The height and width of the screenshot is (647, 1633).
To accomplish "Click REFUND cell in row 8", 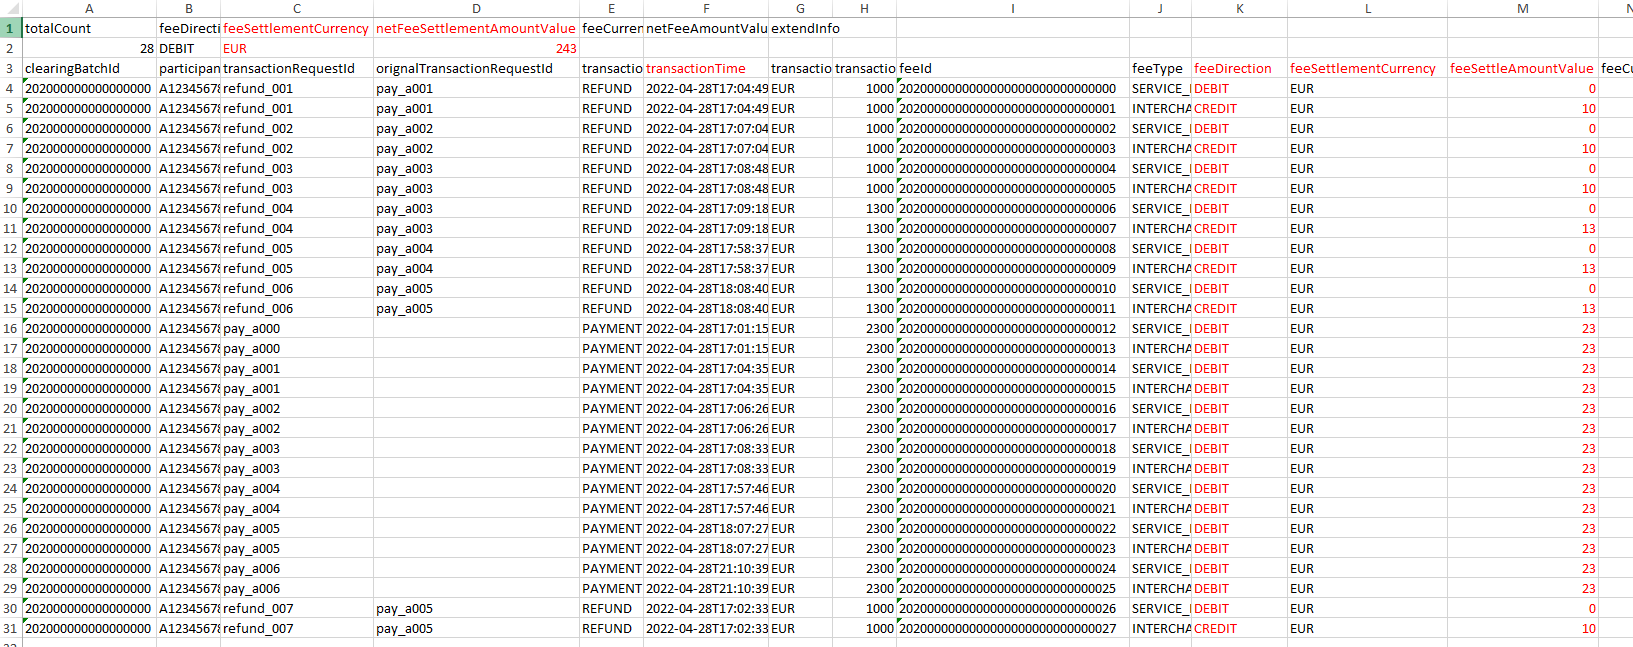I will (x=611, y=168).
